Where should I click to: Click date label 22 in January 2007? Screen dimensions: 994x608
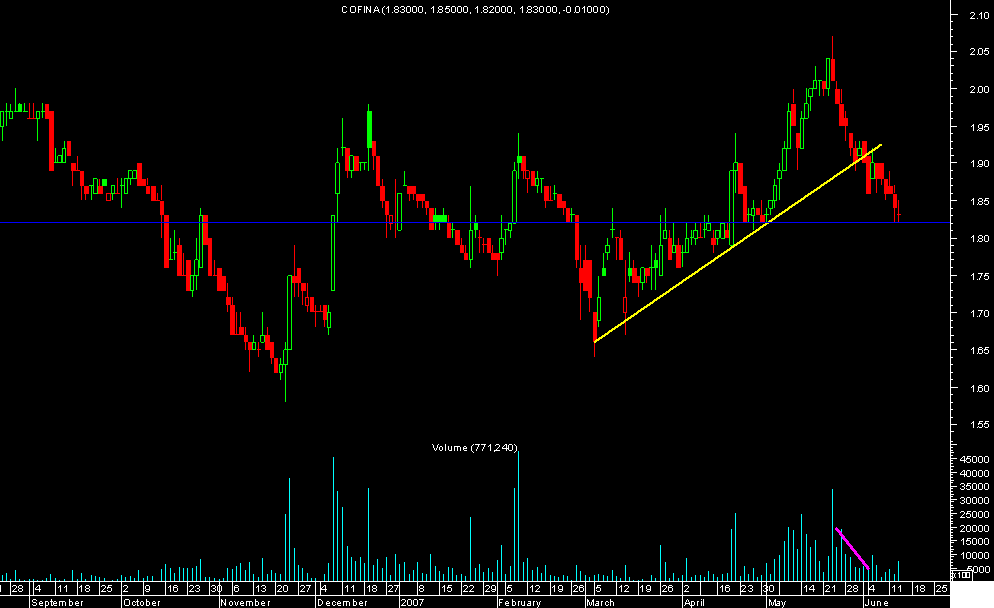tap(468, 589)
